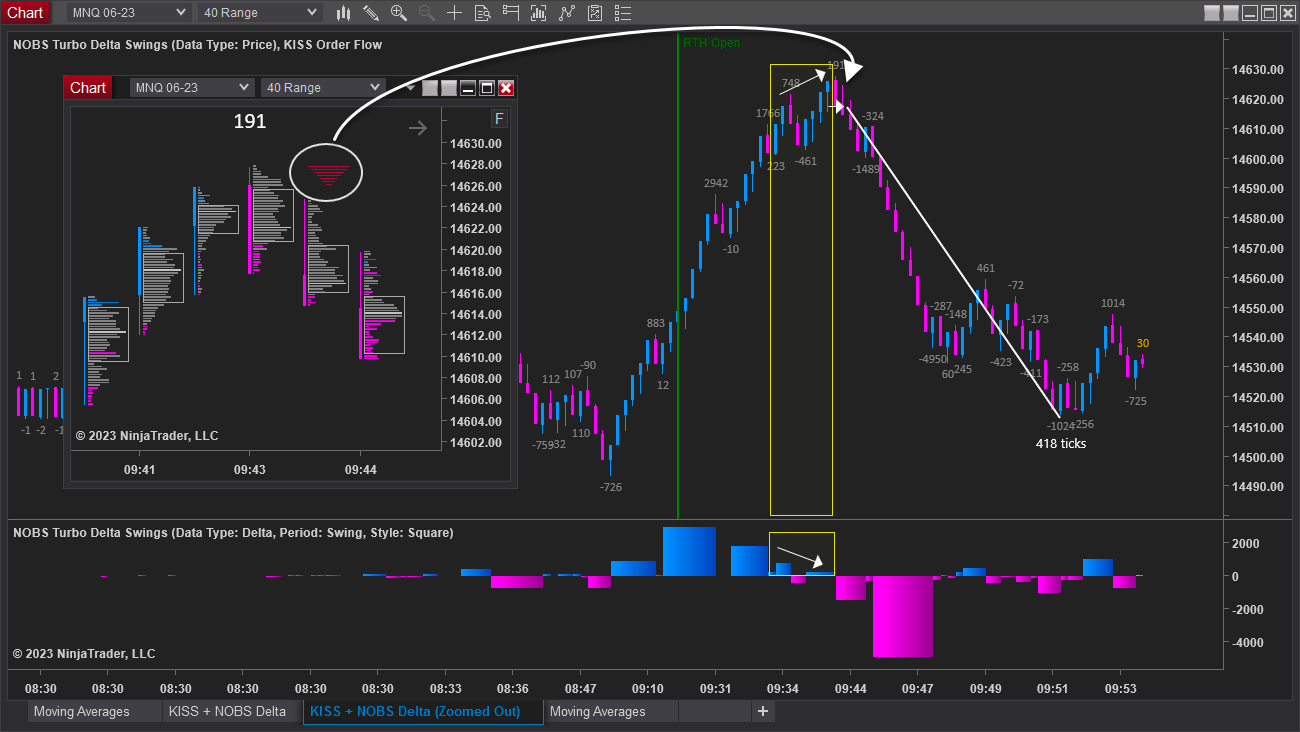Click first gray link button in inset chart window
This screenshot has height=732, width=1300.
[x=430, y=88]
